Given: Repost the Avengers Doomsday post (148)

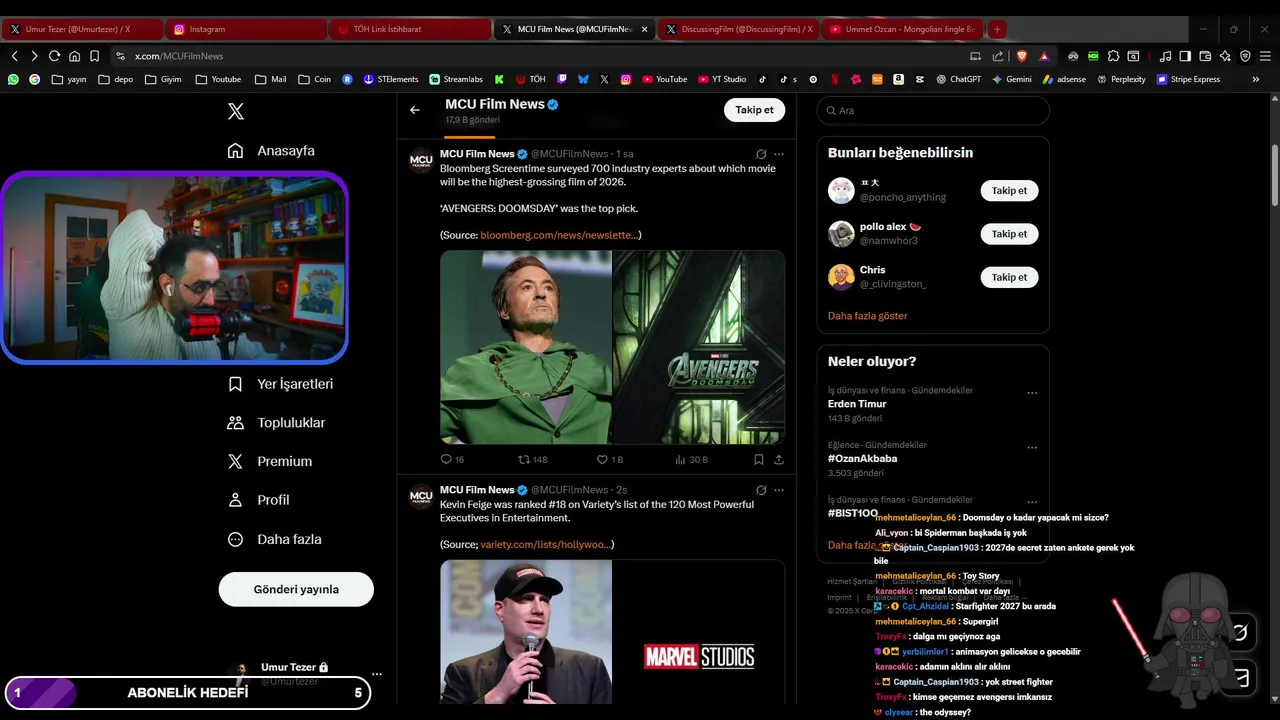Looking at the screenshot, I should point(532,460).
